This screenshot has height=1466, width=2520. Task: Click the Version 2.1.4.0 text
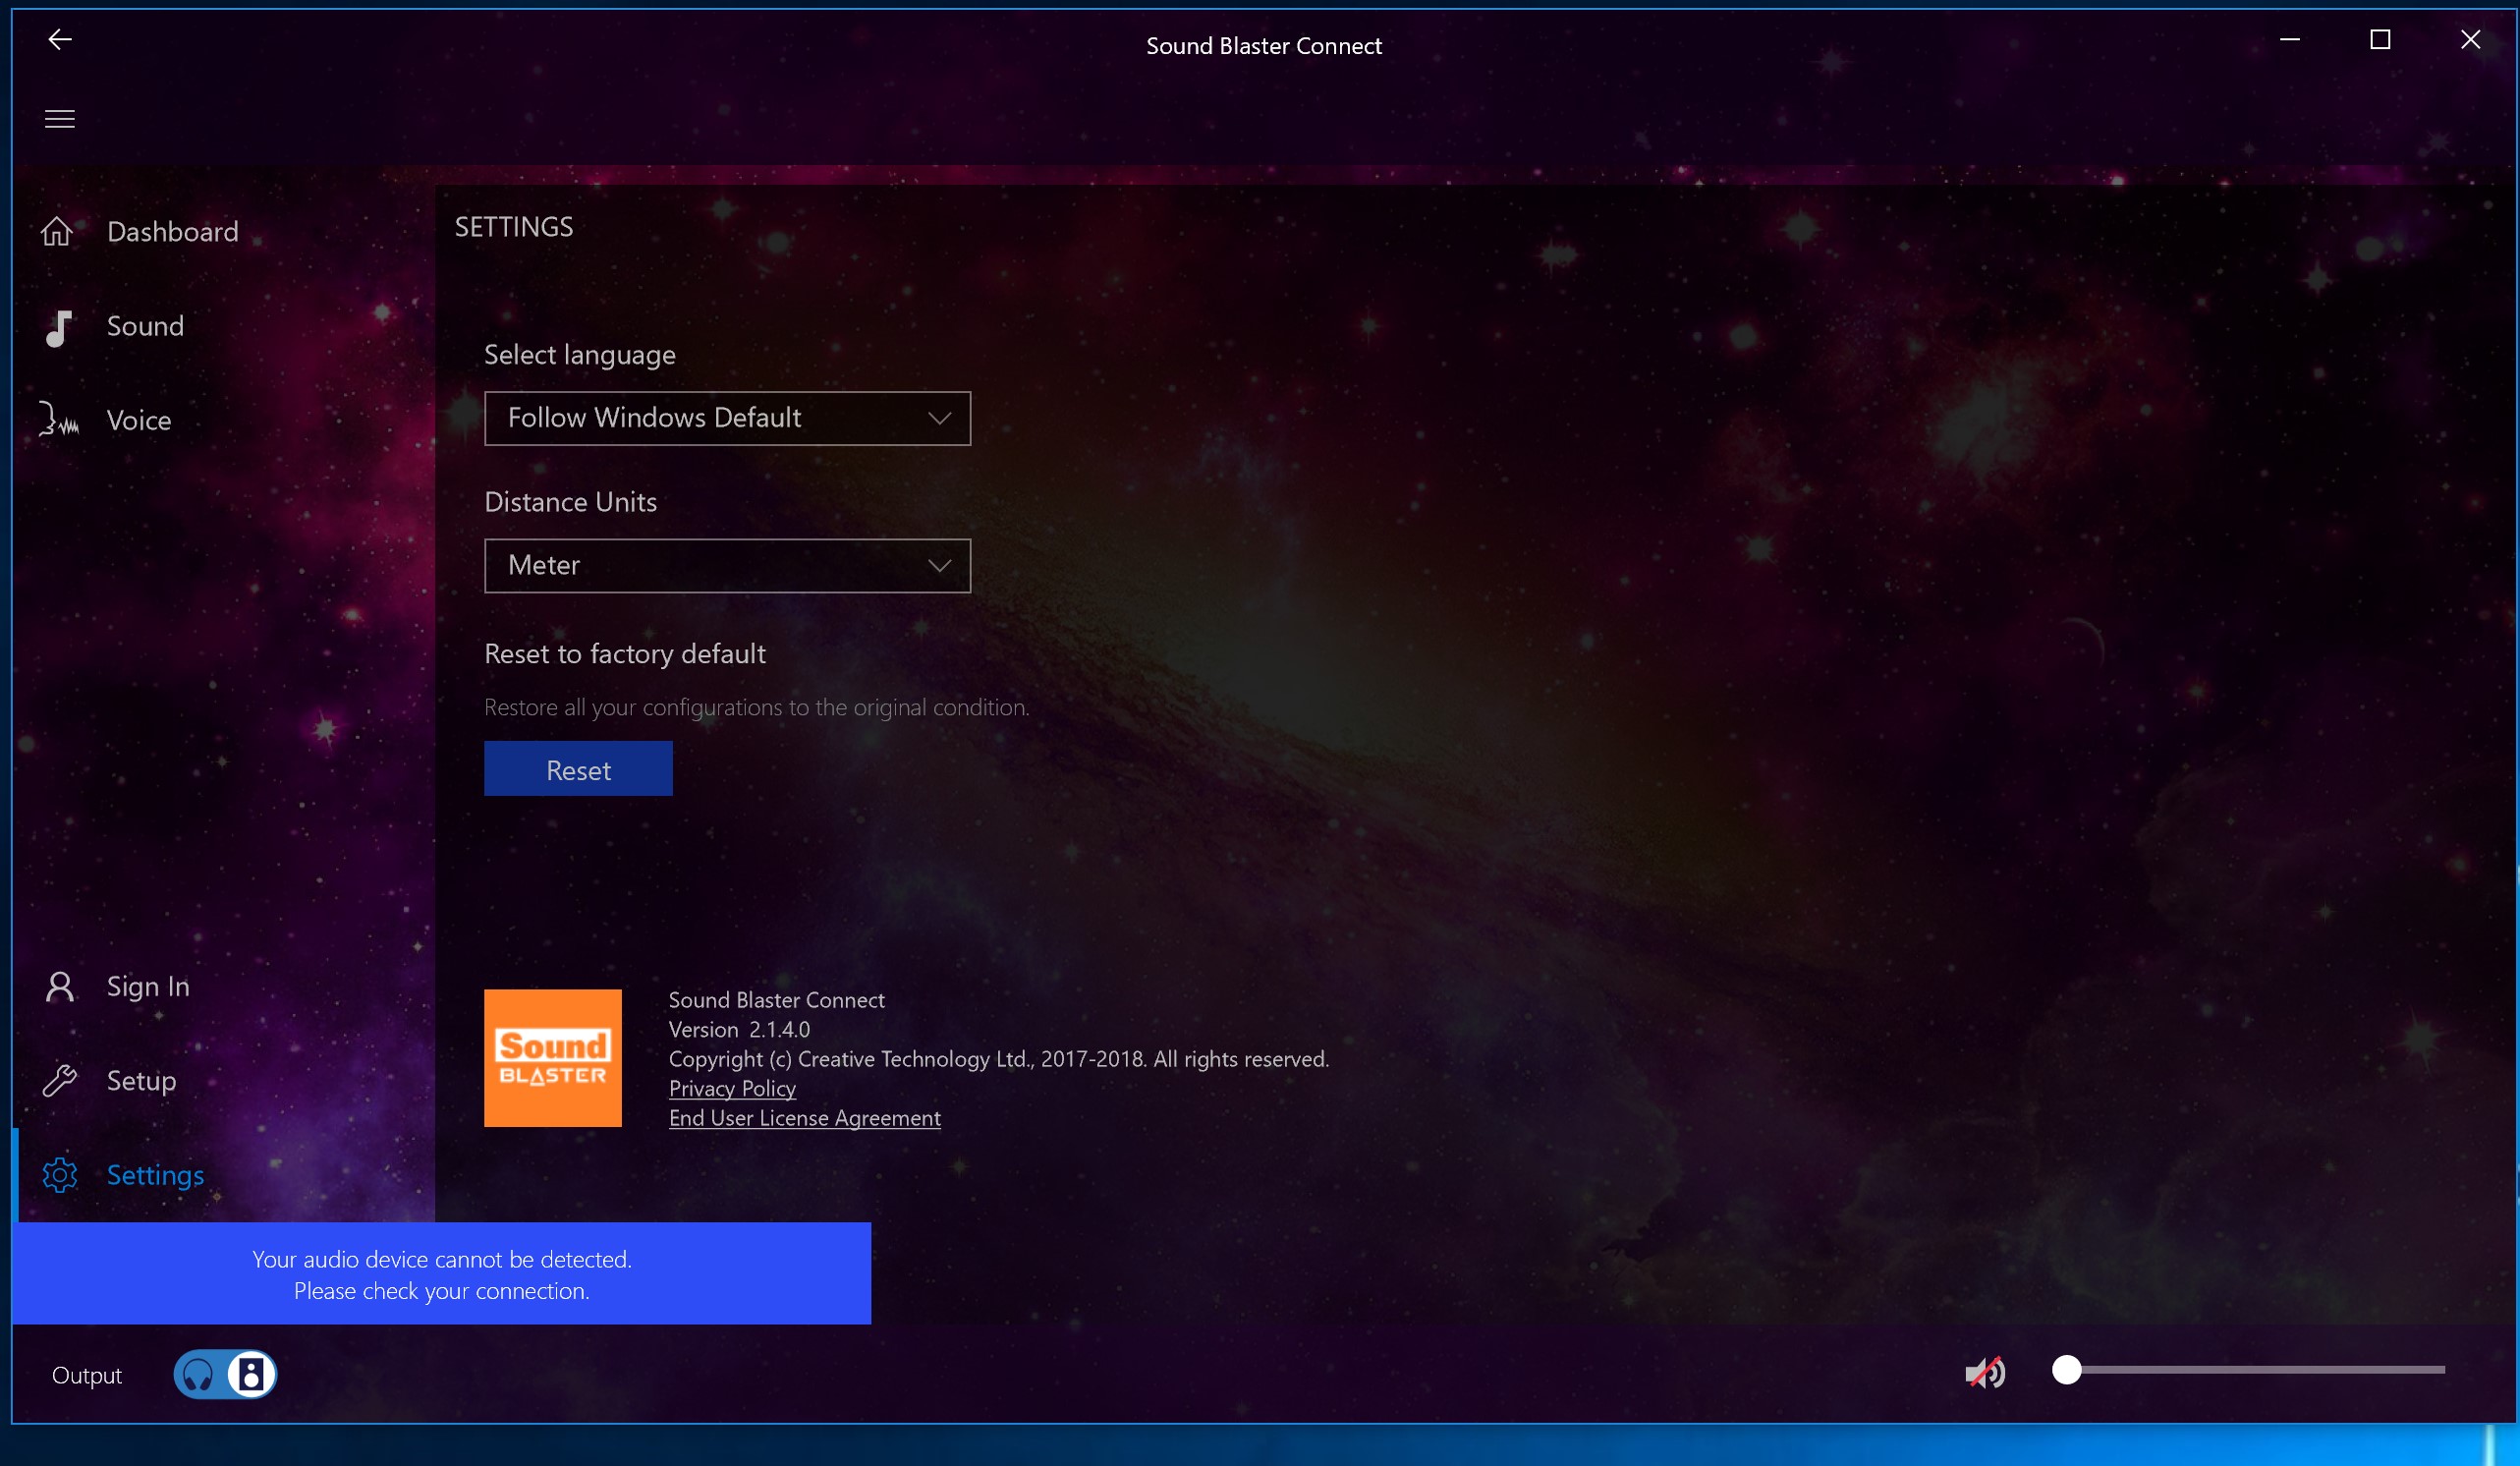coord(739,1029)
